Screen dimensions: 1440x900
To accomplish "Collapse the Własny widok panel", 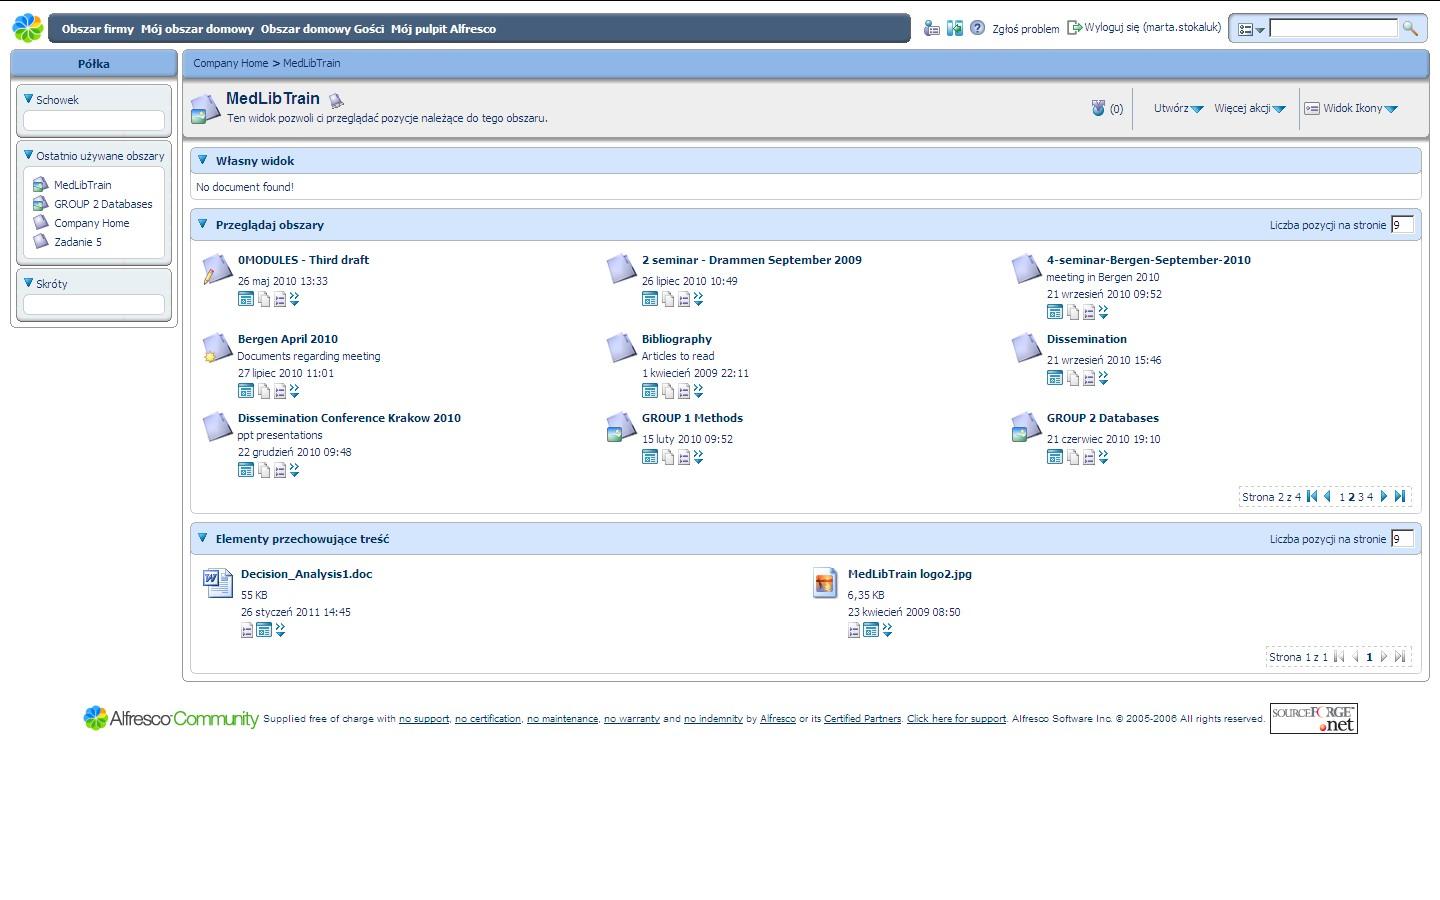I will pyautogui.click(x=202, y=160).
